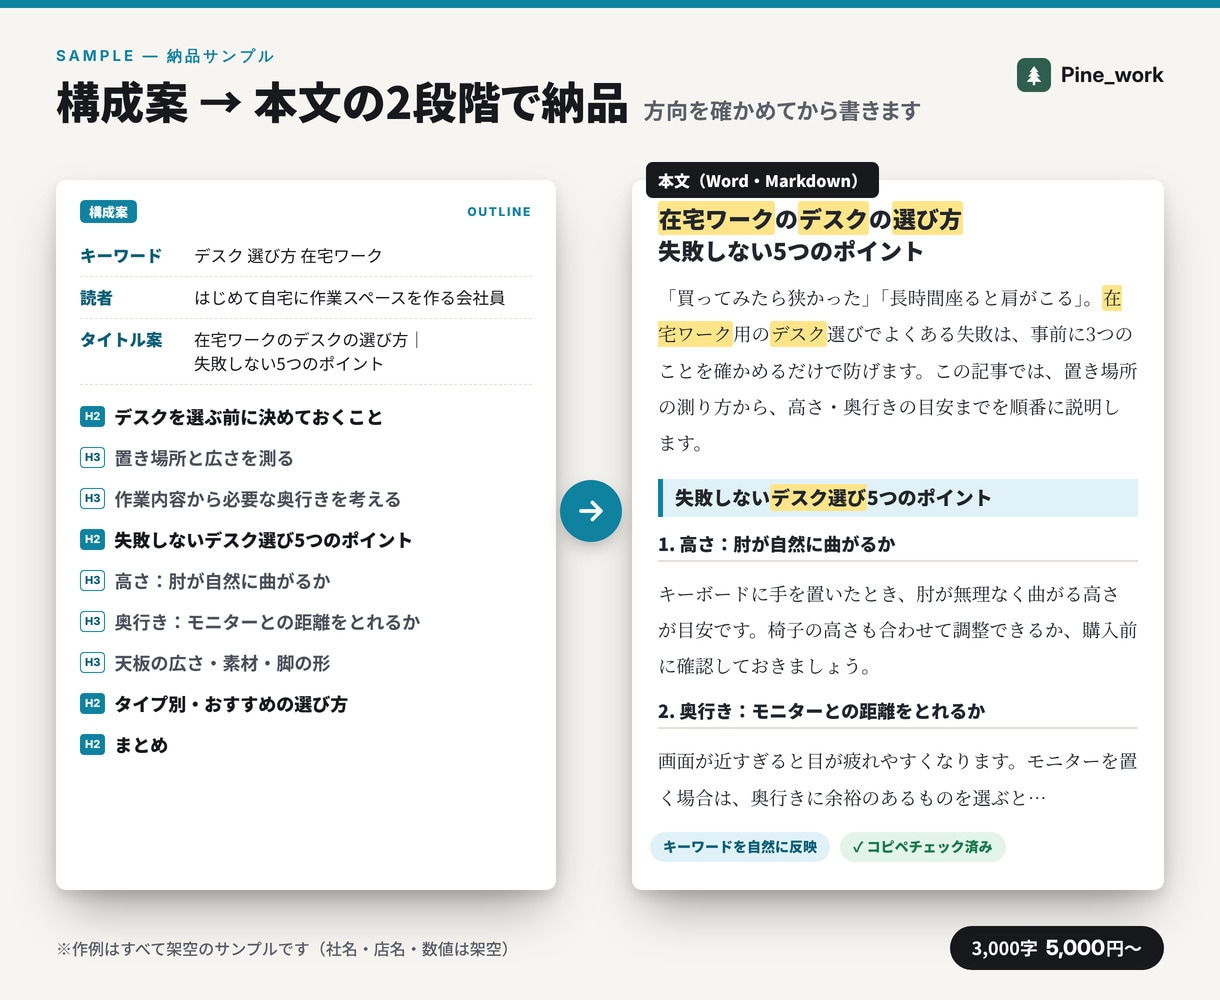This screenshot has width=1220, height=1000.
Task: Click the value デスク 選び方 在宅ワーク
Action: [x=288, y=256]
